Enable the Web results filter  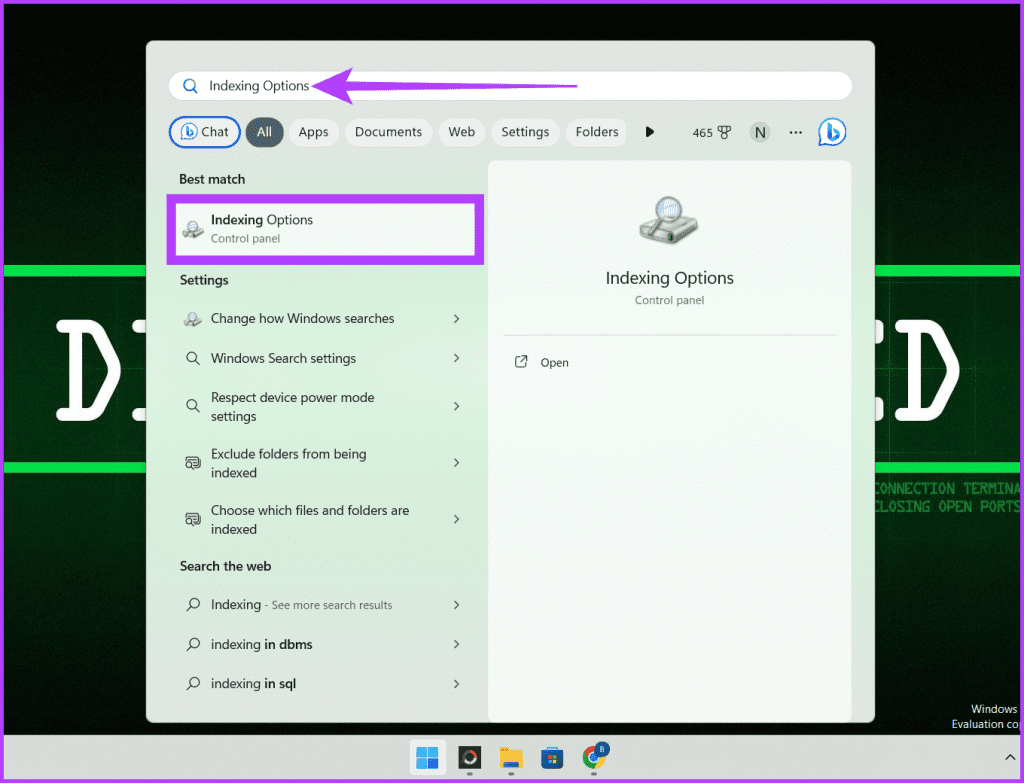click(x=461, y=132)
